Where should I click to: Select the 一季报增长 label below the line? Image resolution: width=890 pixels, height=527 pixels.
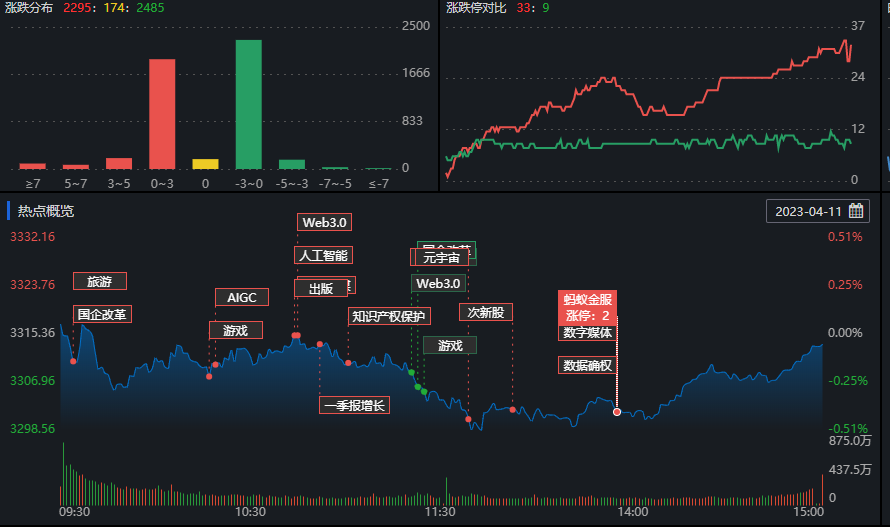coord(354,405)
